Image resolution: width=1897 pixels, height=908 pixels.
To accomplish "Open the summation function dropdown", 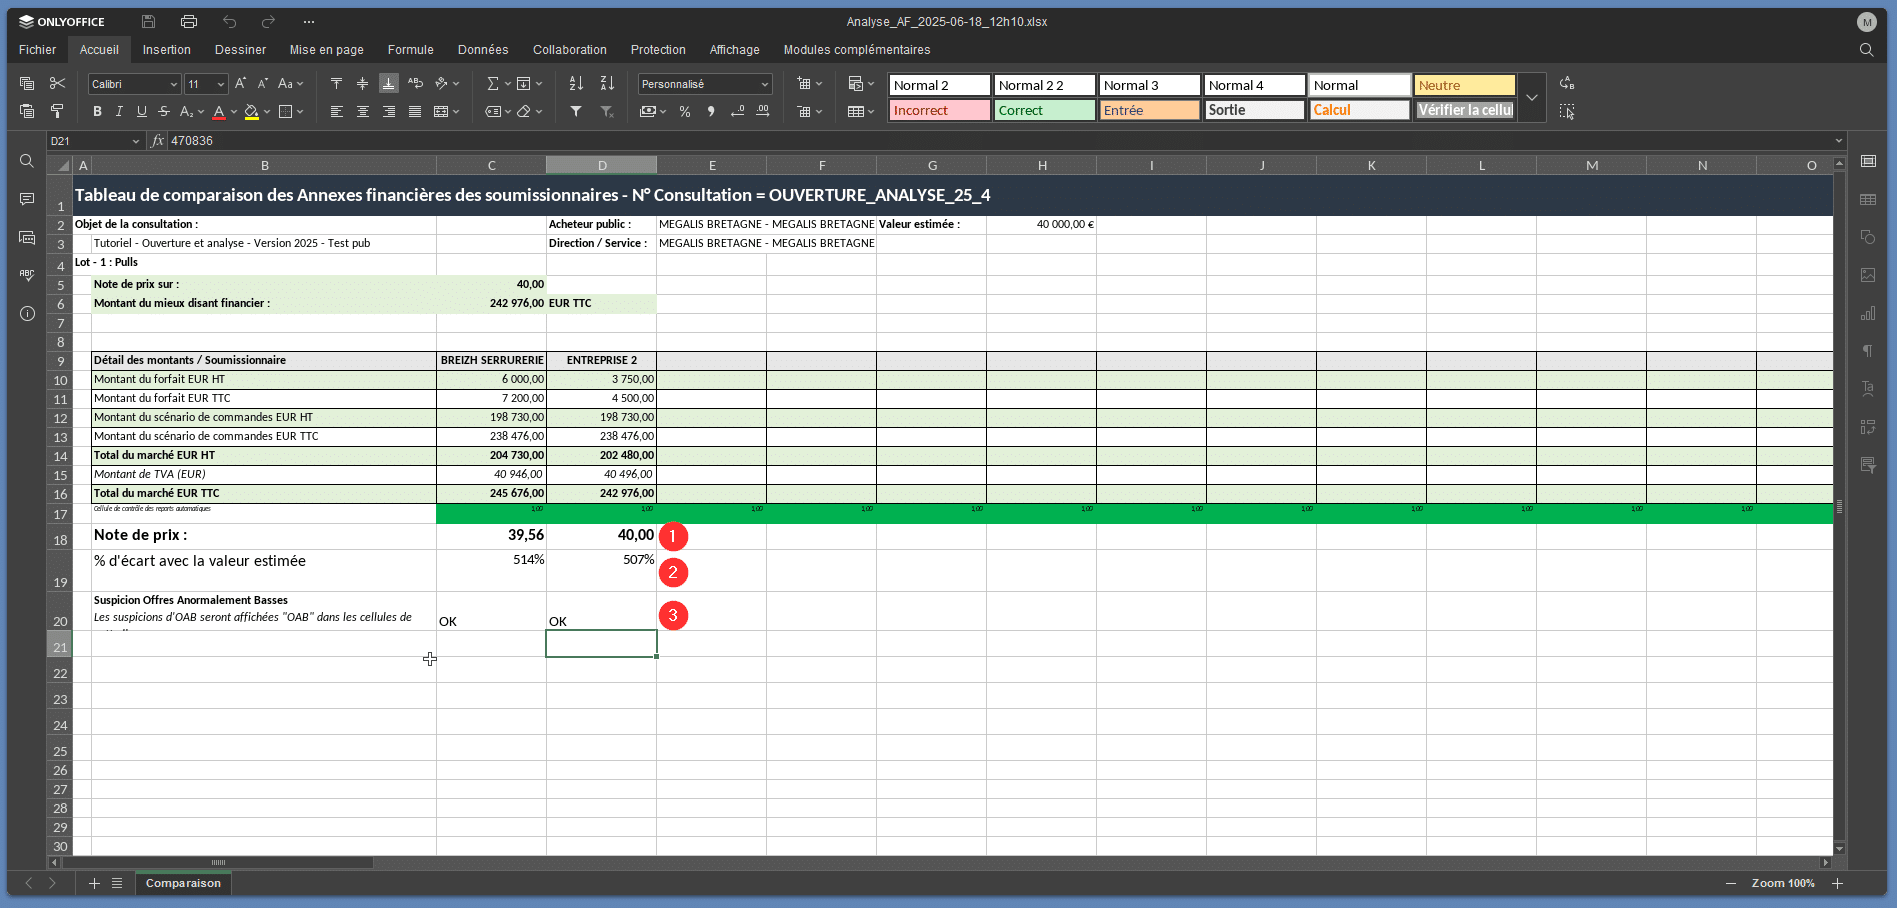I will (x=508, y=84).
